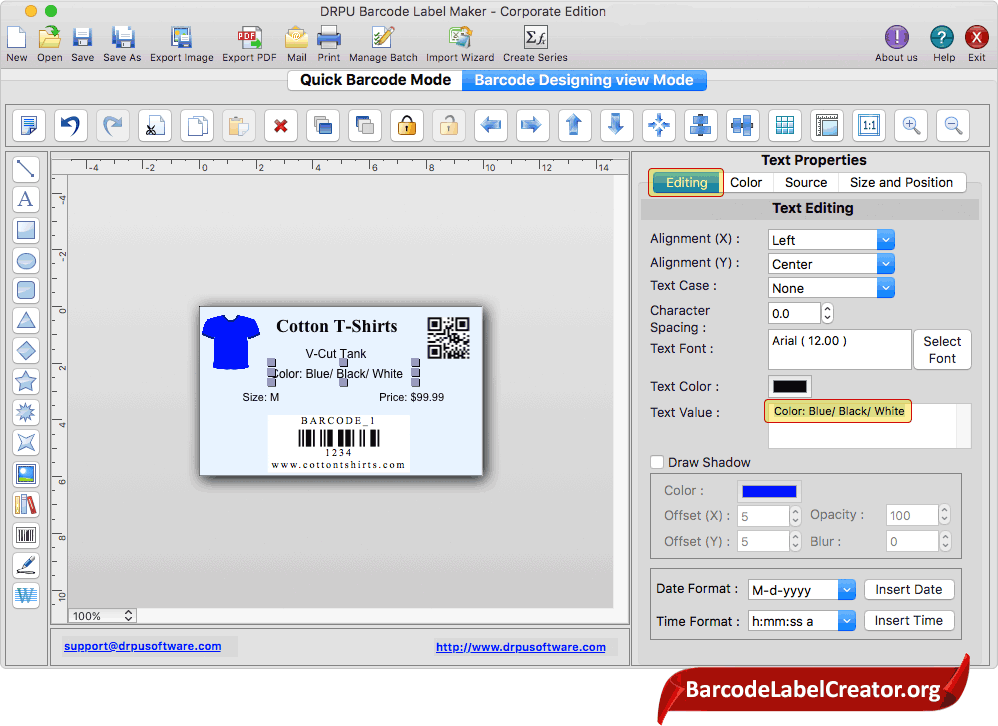Screen dimensions: 998x726
Task: Switch to the Editing tab
Action: pyautogui.click(x=686, y=183)
